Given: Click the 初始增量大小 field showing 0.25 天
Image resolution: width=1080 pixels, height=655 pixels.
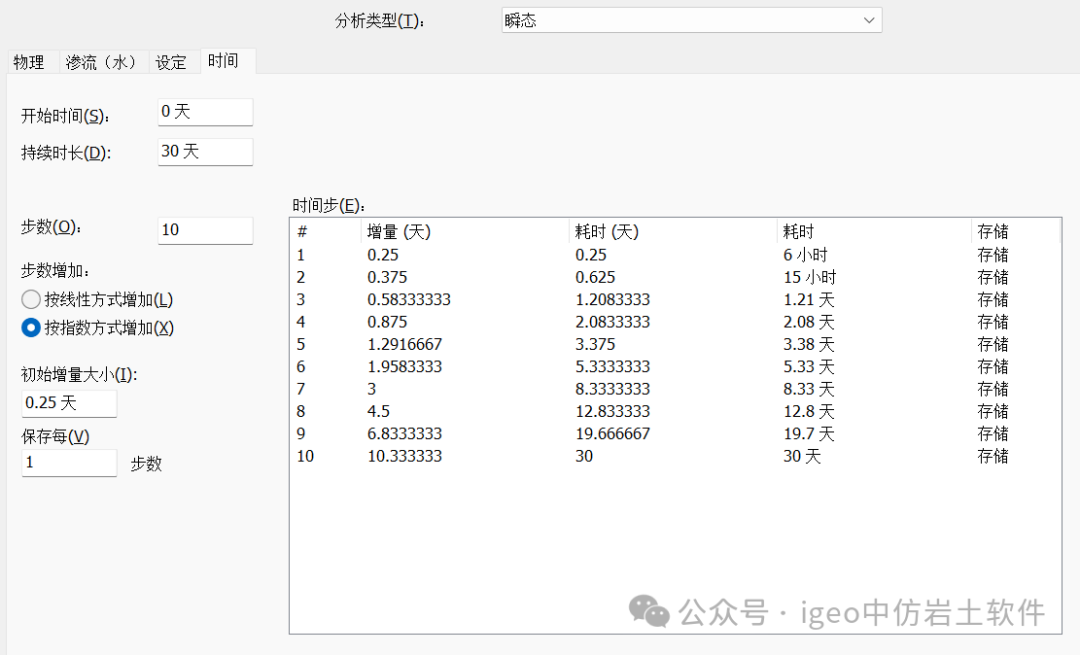Looking at the screenshot, I should coord(69,403).
